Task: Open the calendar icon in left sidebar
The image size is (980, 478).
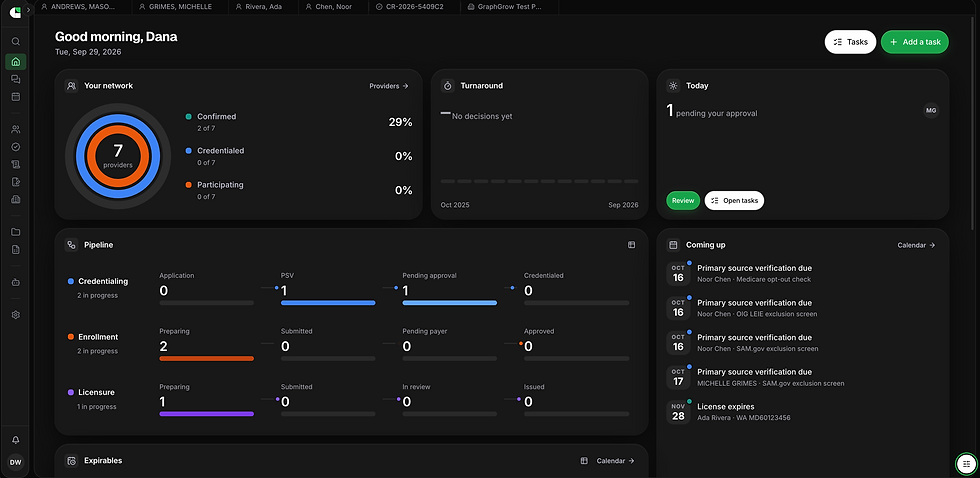Action: [x=16, y=97]
